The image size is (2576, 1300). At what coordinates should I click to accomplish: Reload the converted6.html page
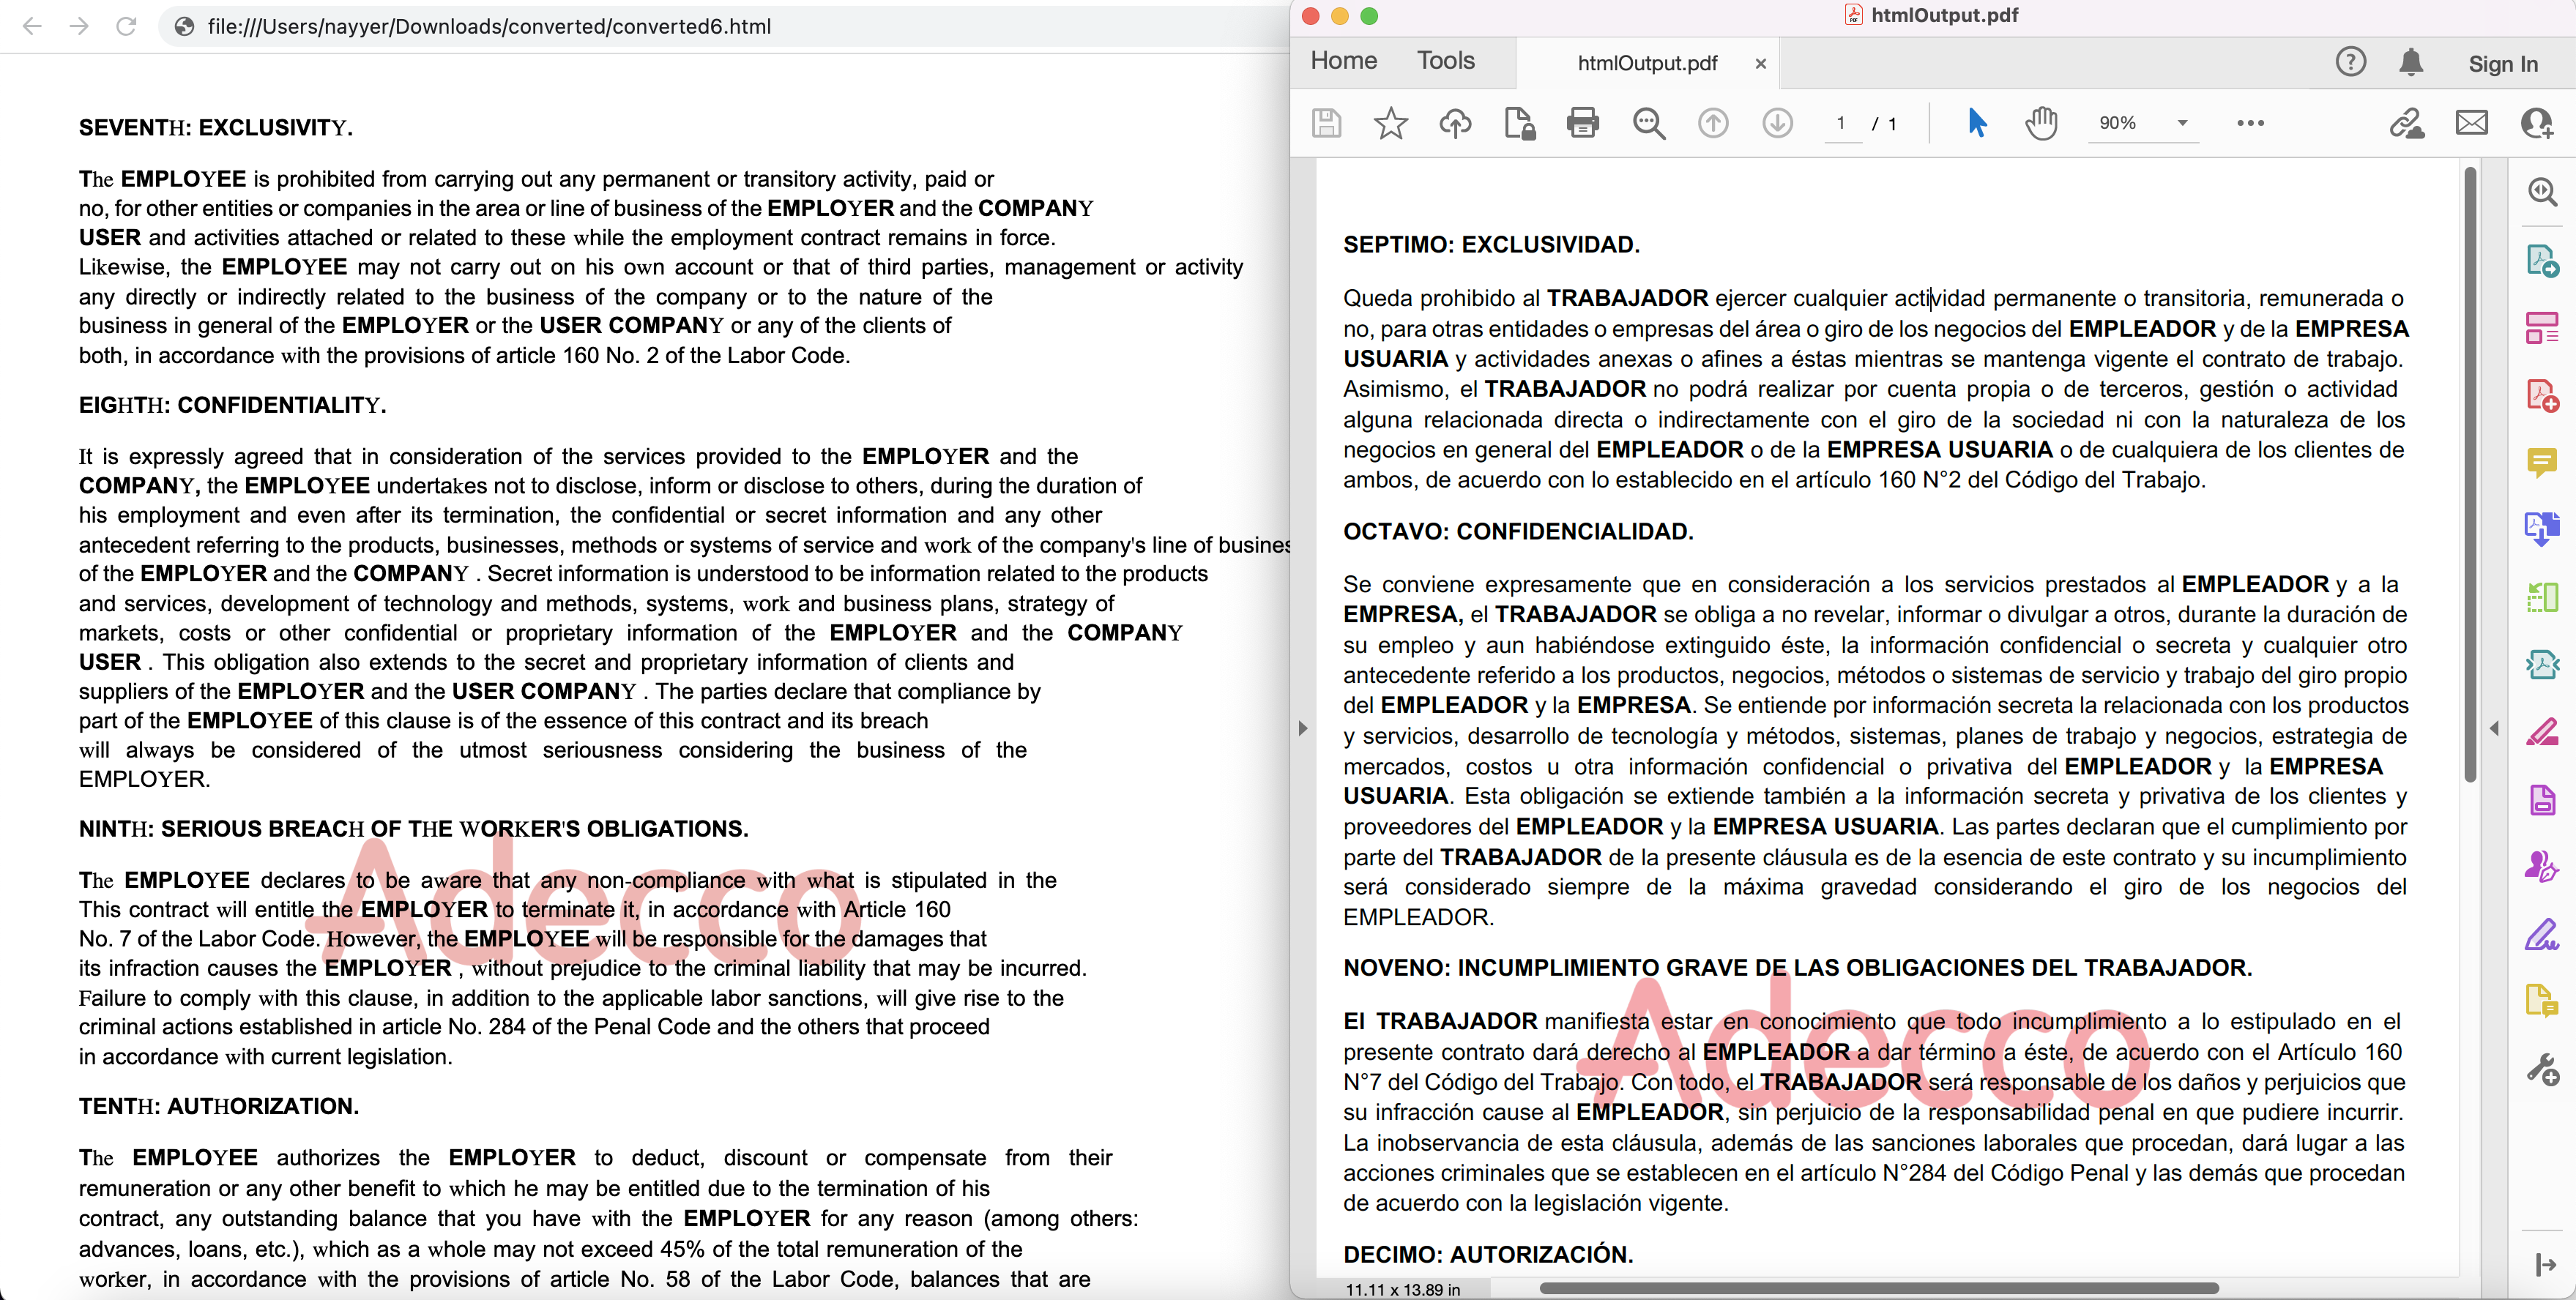coord(126,26)
